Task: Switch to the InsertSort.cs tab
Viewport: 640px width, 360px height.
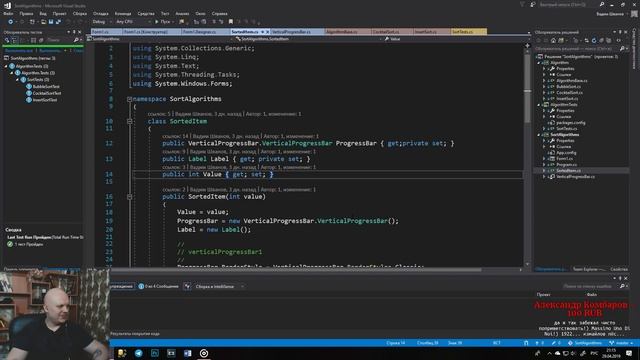Action: coord(432,31)
